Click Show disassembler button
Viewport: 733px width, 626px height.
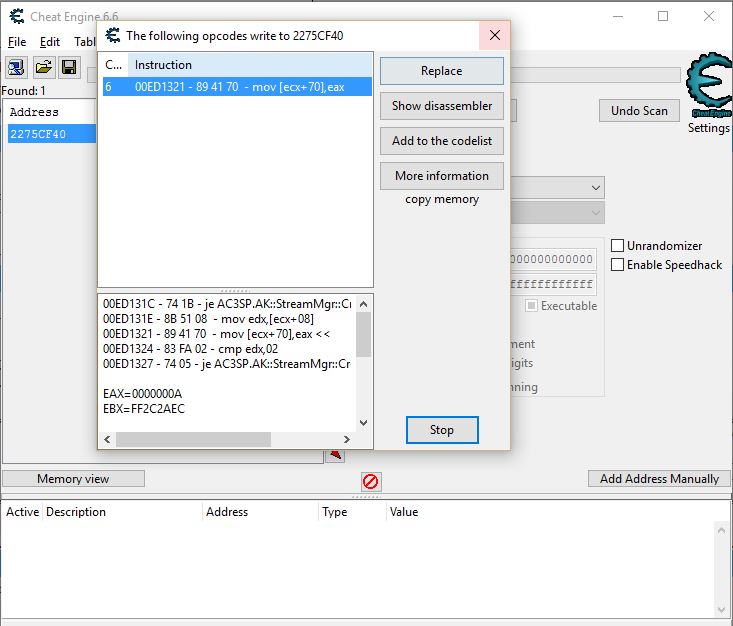[441, 106]
